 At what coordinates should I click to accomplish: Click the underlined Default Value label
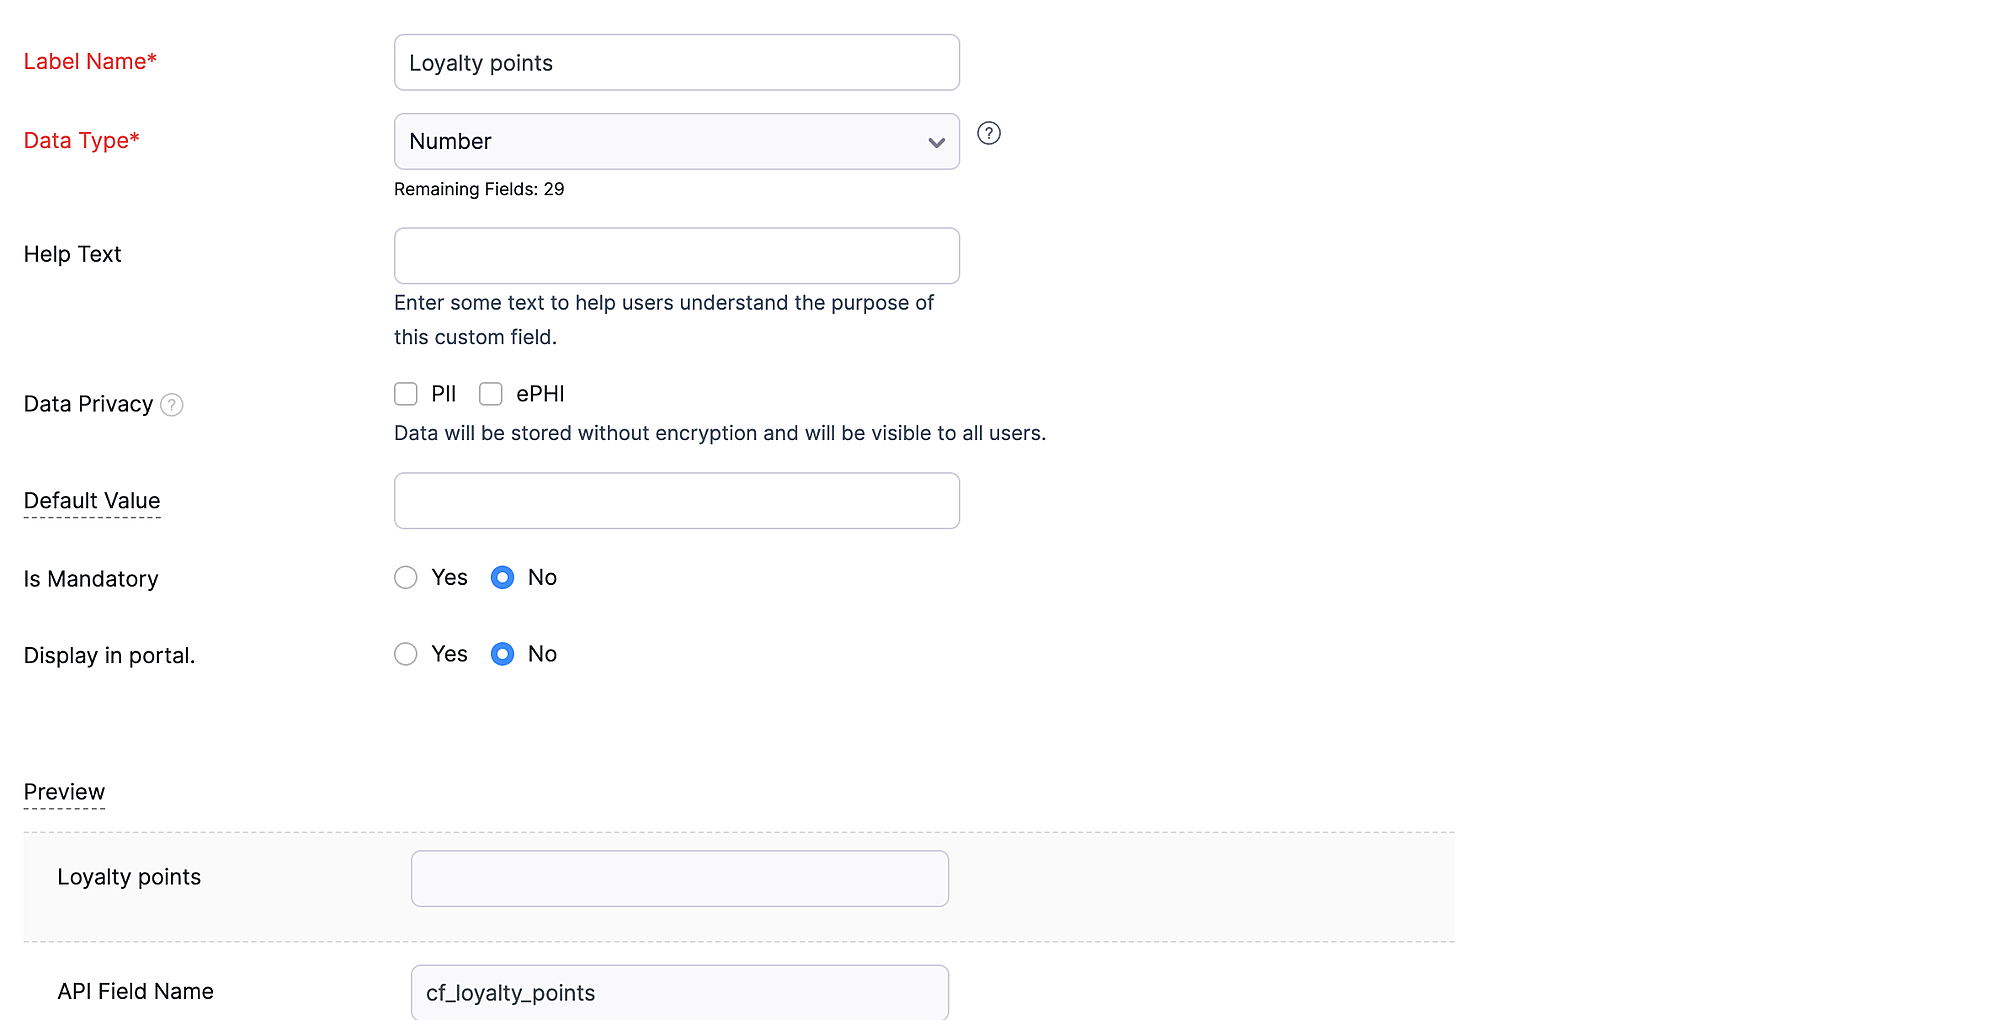click(x=92, y=501)
